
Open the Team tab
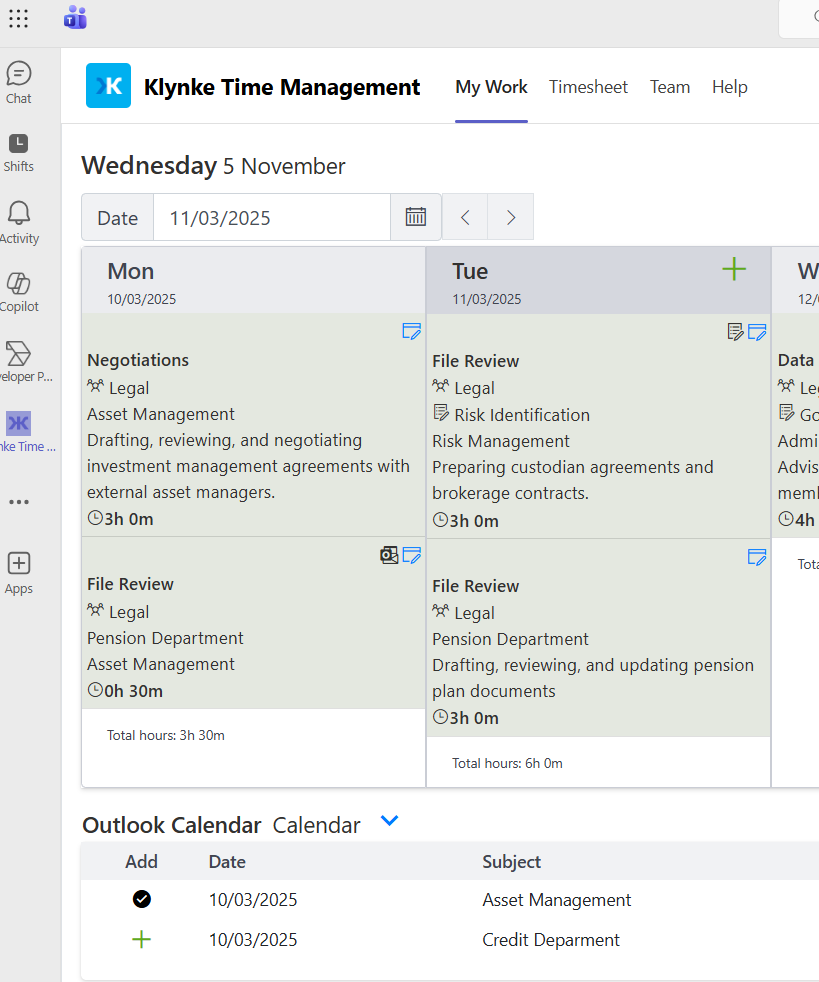[x=670, y=87]
